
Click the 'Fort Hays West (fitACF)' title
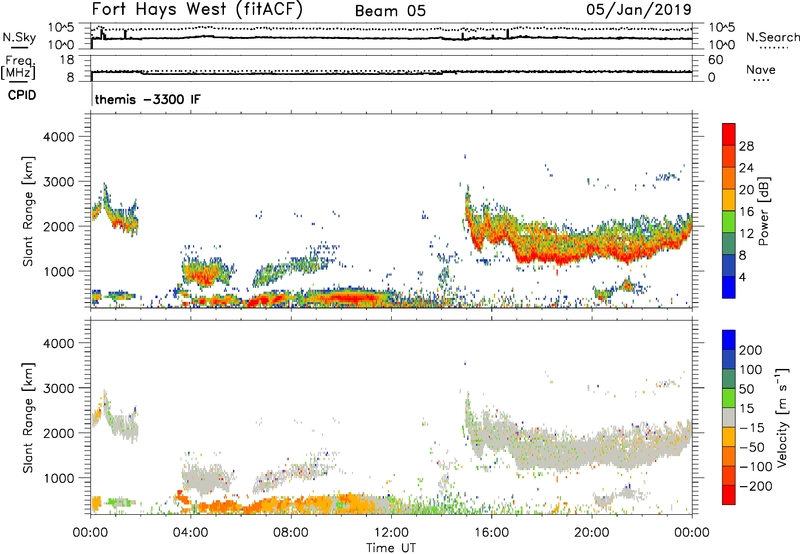(x=197, y=9)
